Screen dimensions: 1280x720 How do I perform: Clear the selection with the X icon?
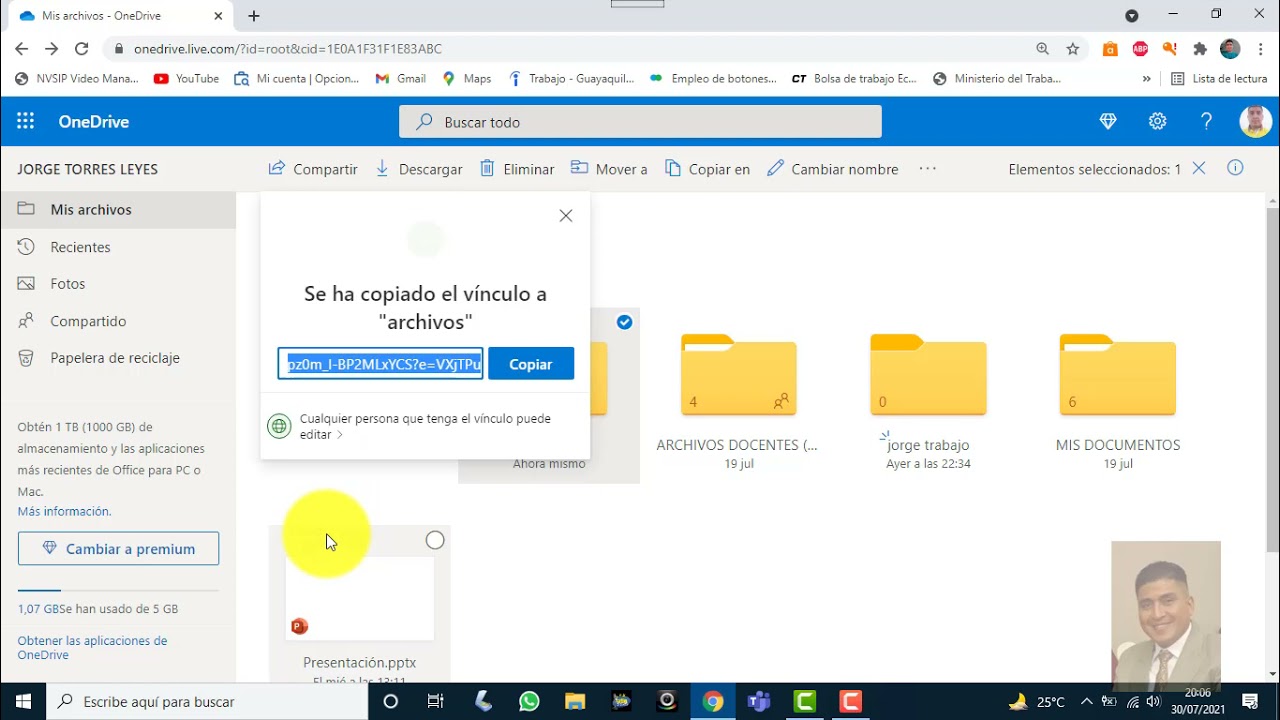point(1199,168)
